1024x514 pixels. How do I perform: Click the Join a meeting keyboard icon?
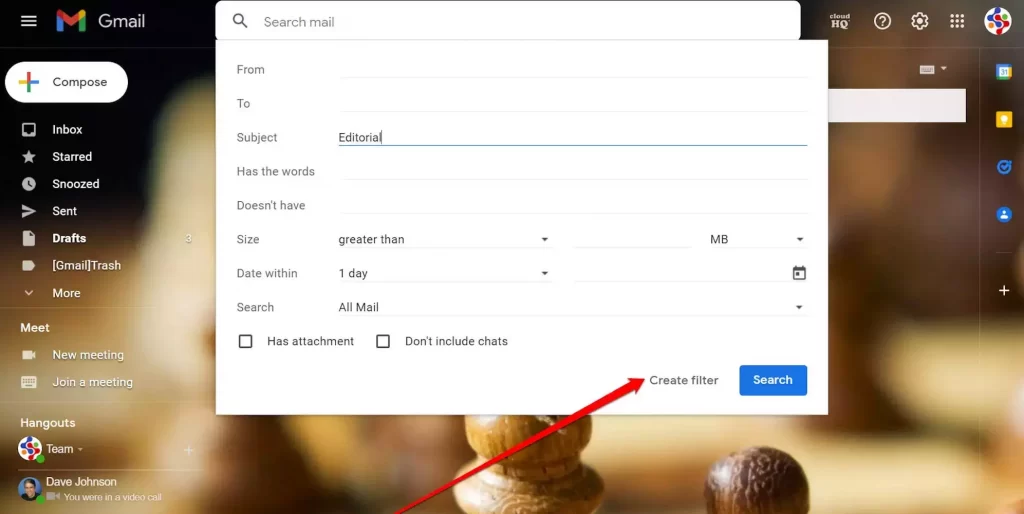pos(29,382)
